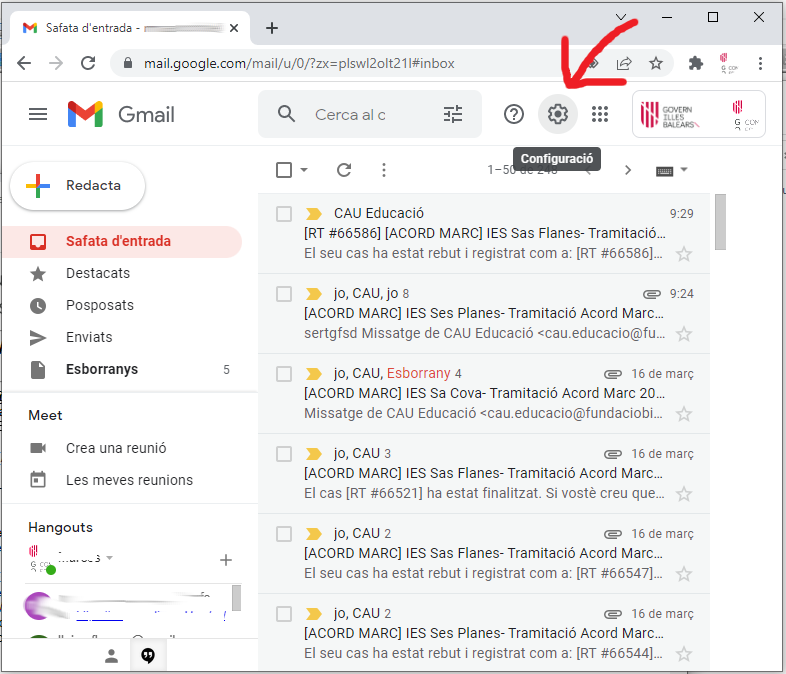
Task: Start a new Hangouts chat
Action: tap(226, 560)
